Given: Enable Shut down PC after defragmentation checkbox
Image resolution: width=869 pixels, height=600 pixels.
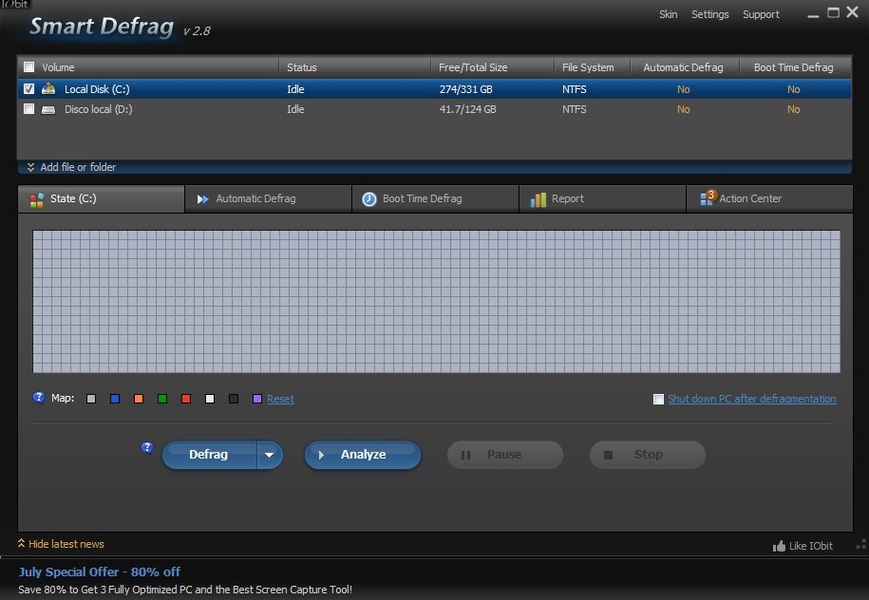Looking at the screenshot, I should 658,399.
